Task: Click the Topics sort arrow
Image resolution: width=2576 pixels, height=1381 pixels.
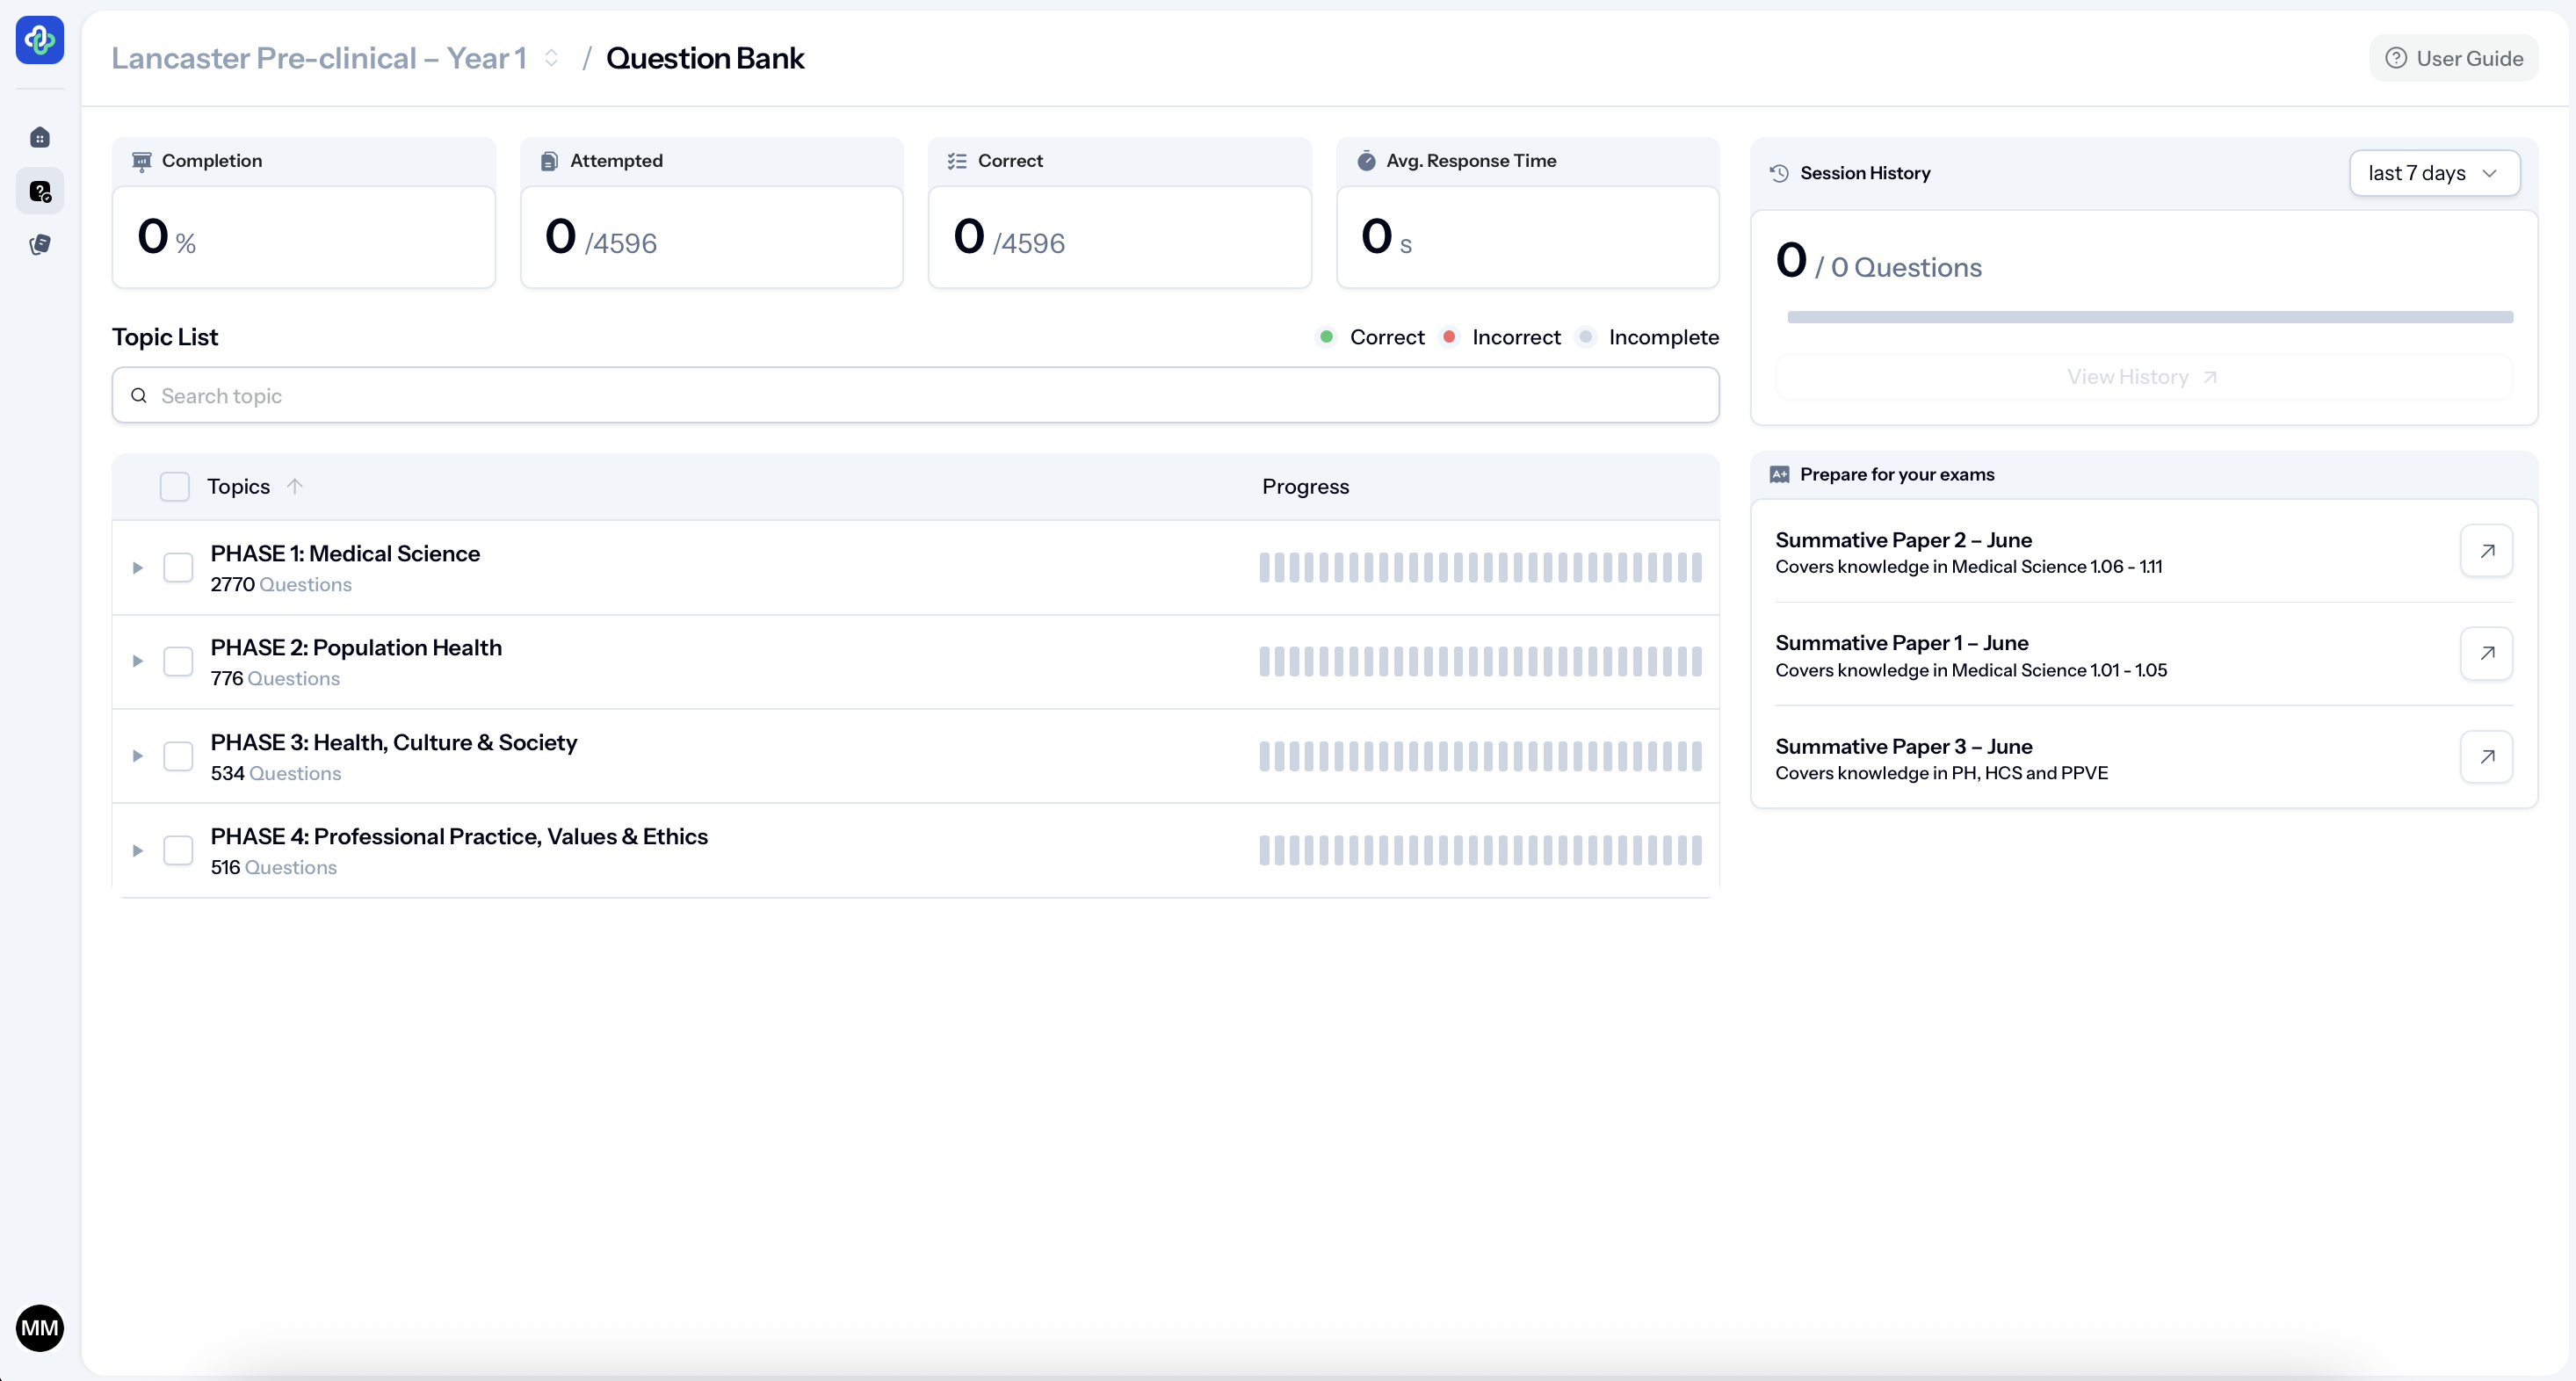Action: (294, 486)
